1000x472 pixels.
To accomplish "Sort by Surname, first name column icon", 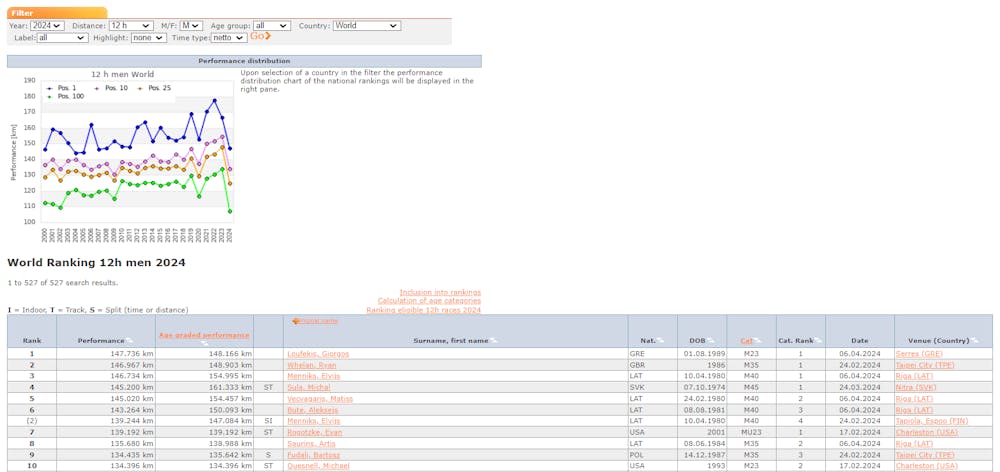I will [493, 342].
